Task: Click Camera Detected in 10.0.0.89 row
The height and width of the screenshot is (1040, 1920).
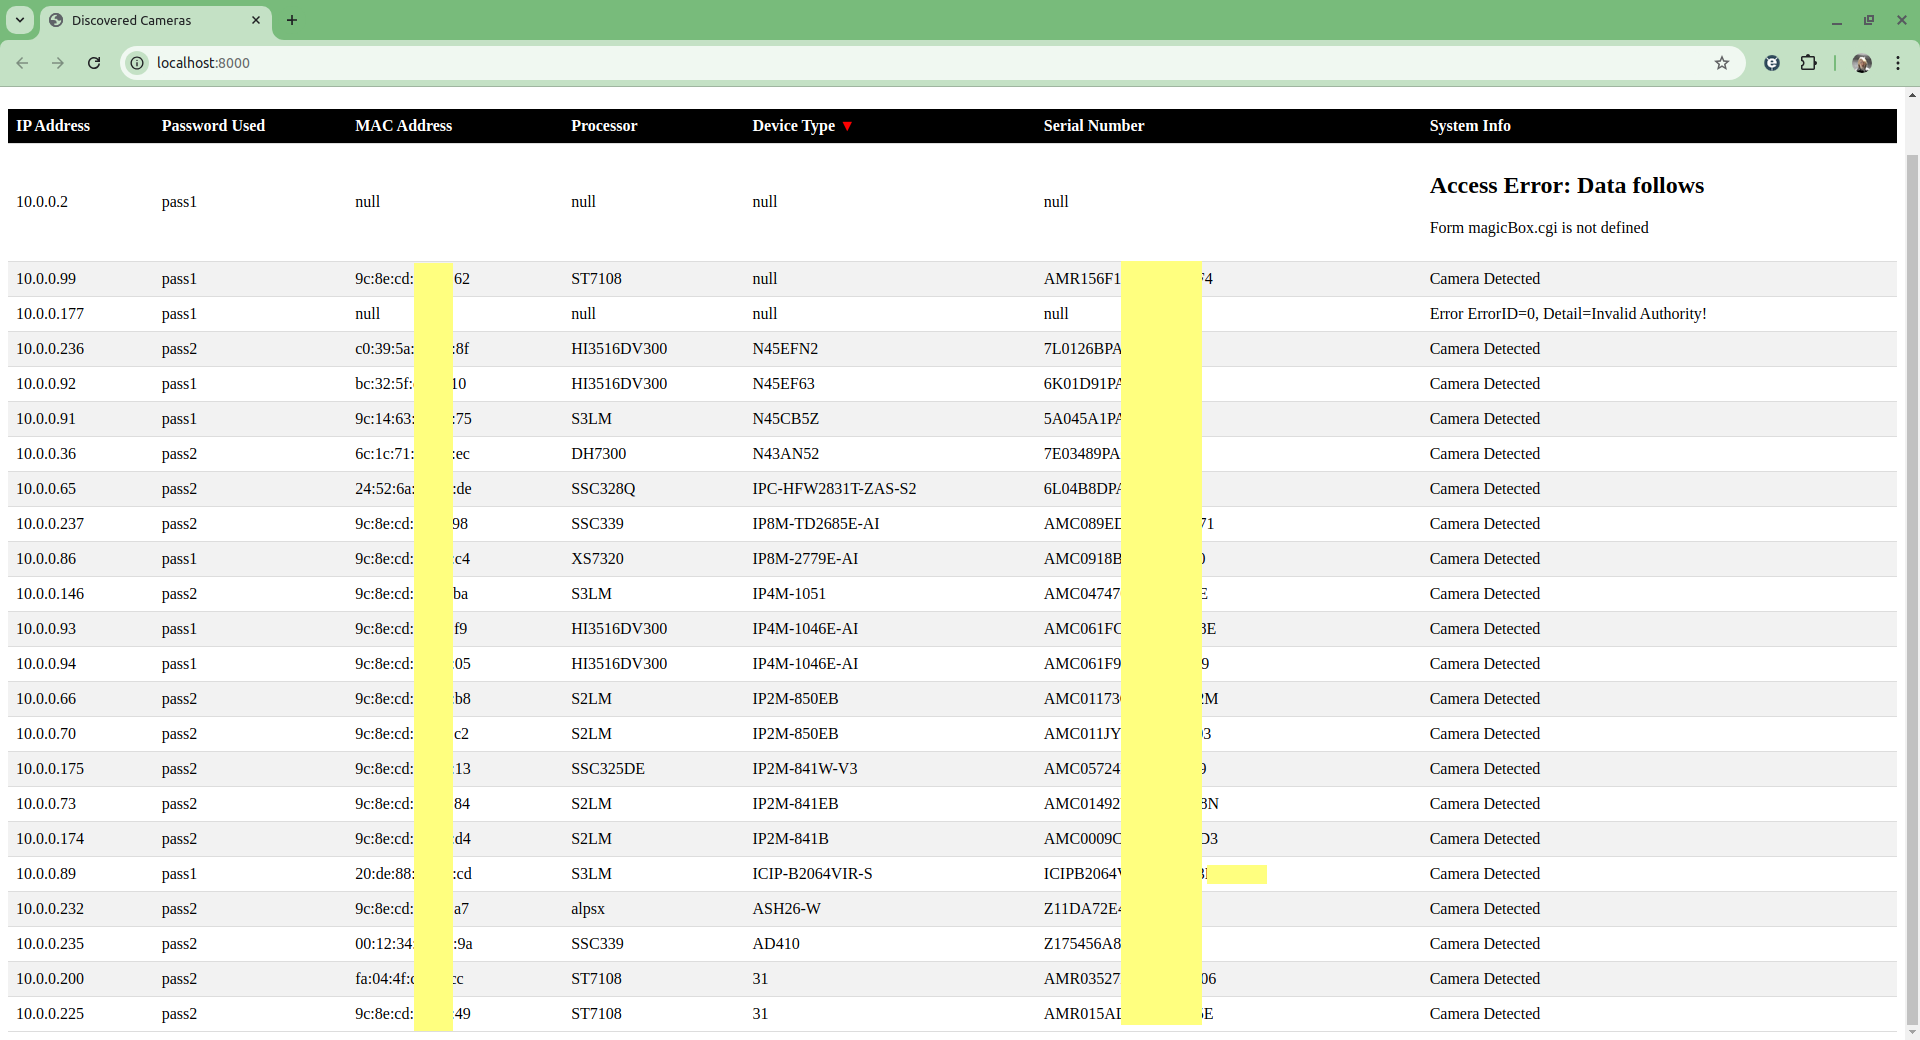Action: click(1484, 874)
